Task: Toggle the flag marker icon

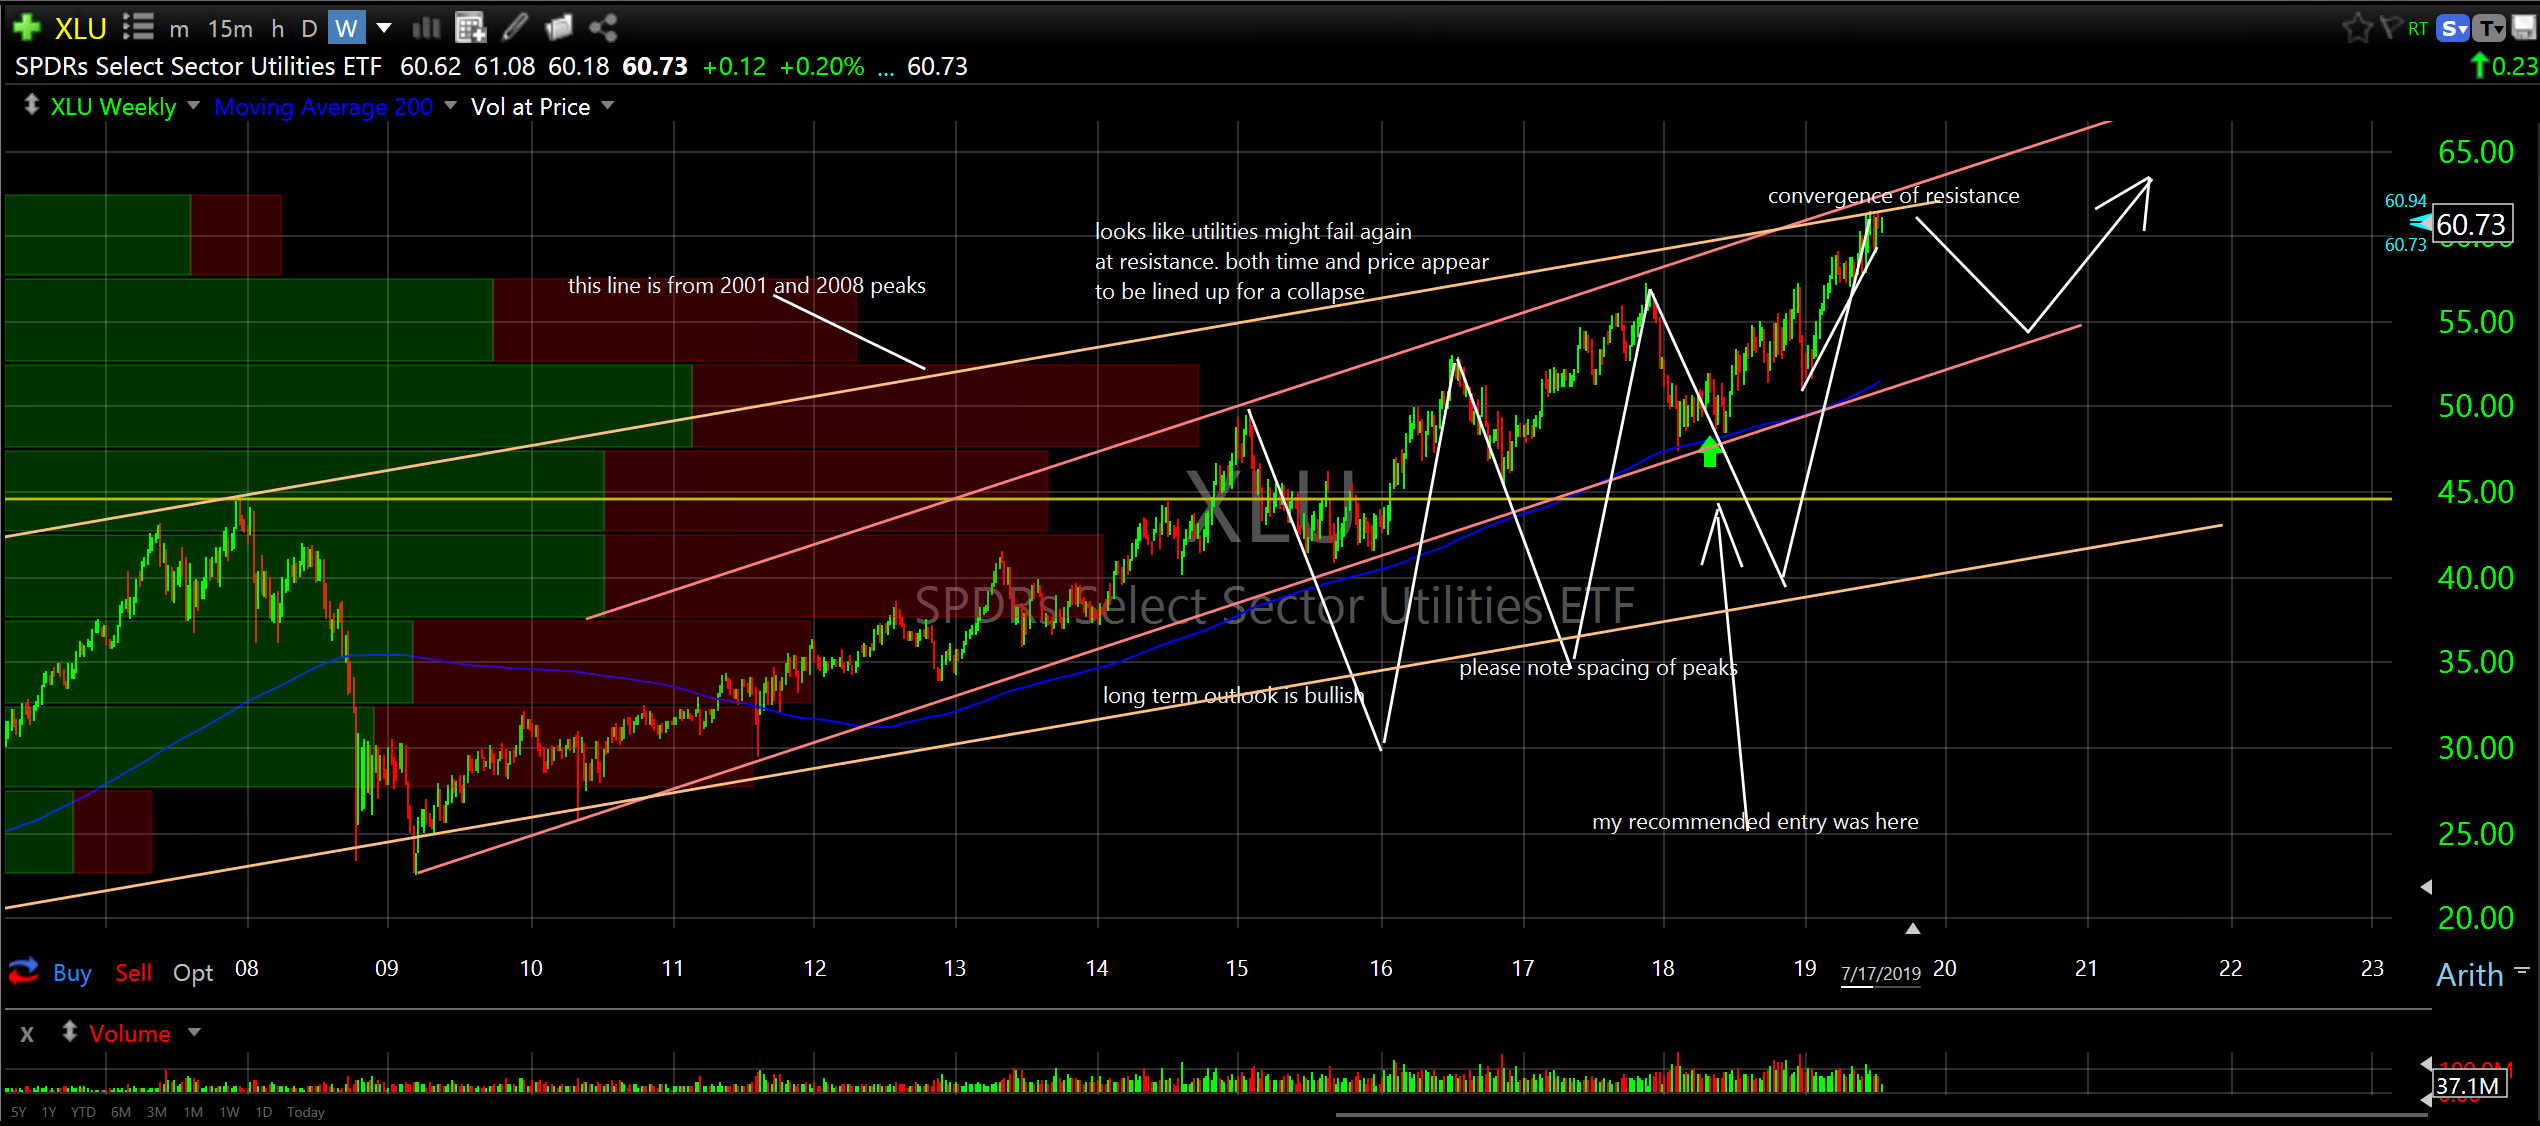Action: pos(2390,27)
